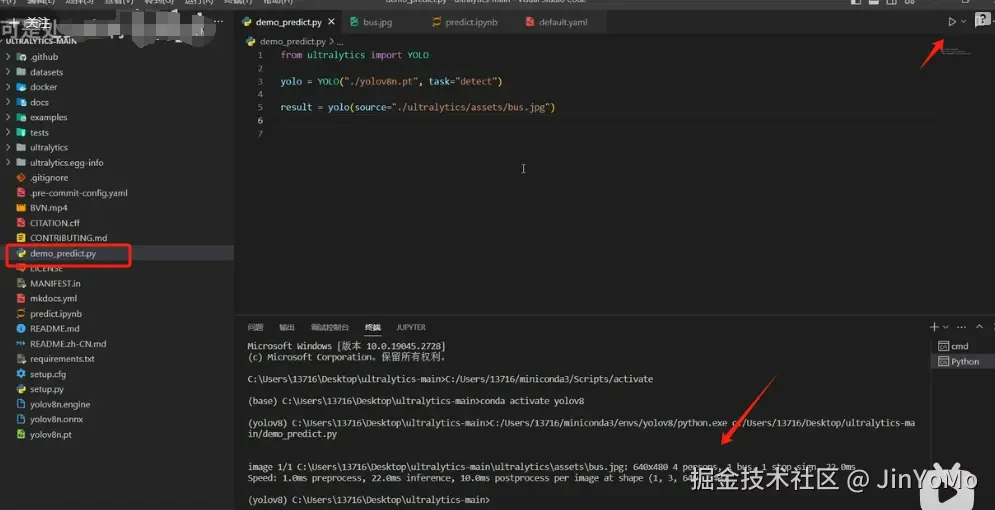This screenshot has width=995, height=510.
Task: Maximize the panel with the up chevron
Action: click(x=979, y=327)
